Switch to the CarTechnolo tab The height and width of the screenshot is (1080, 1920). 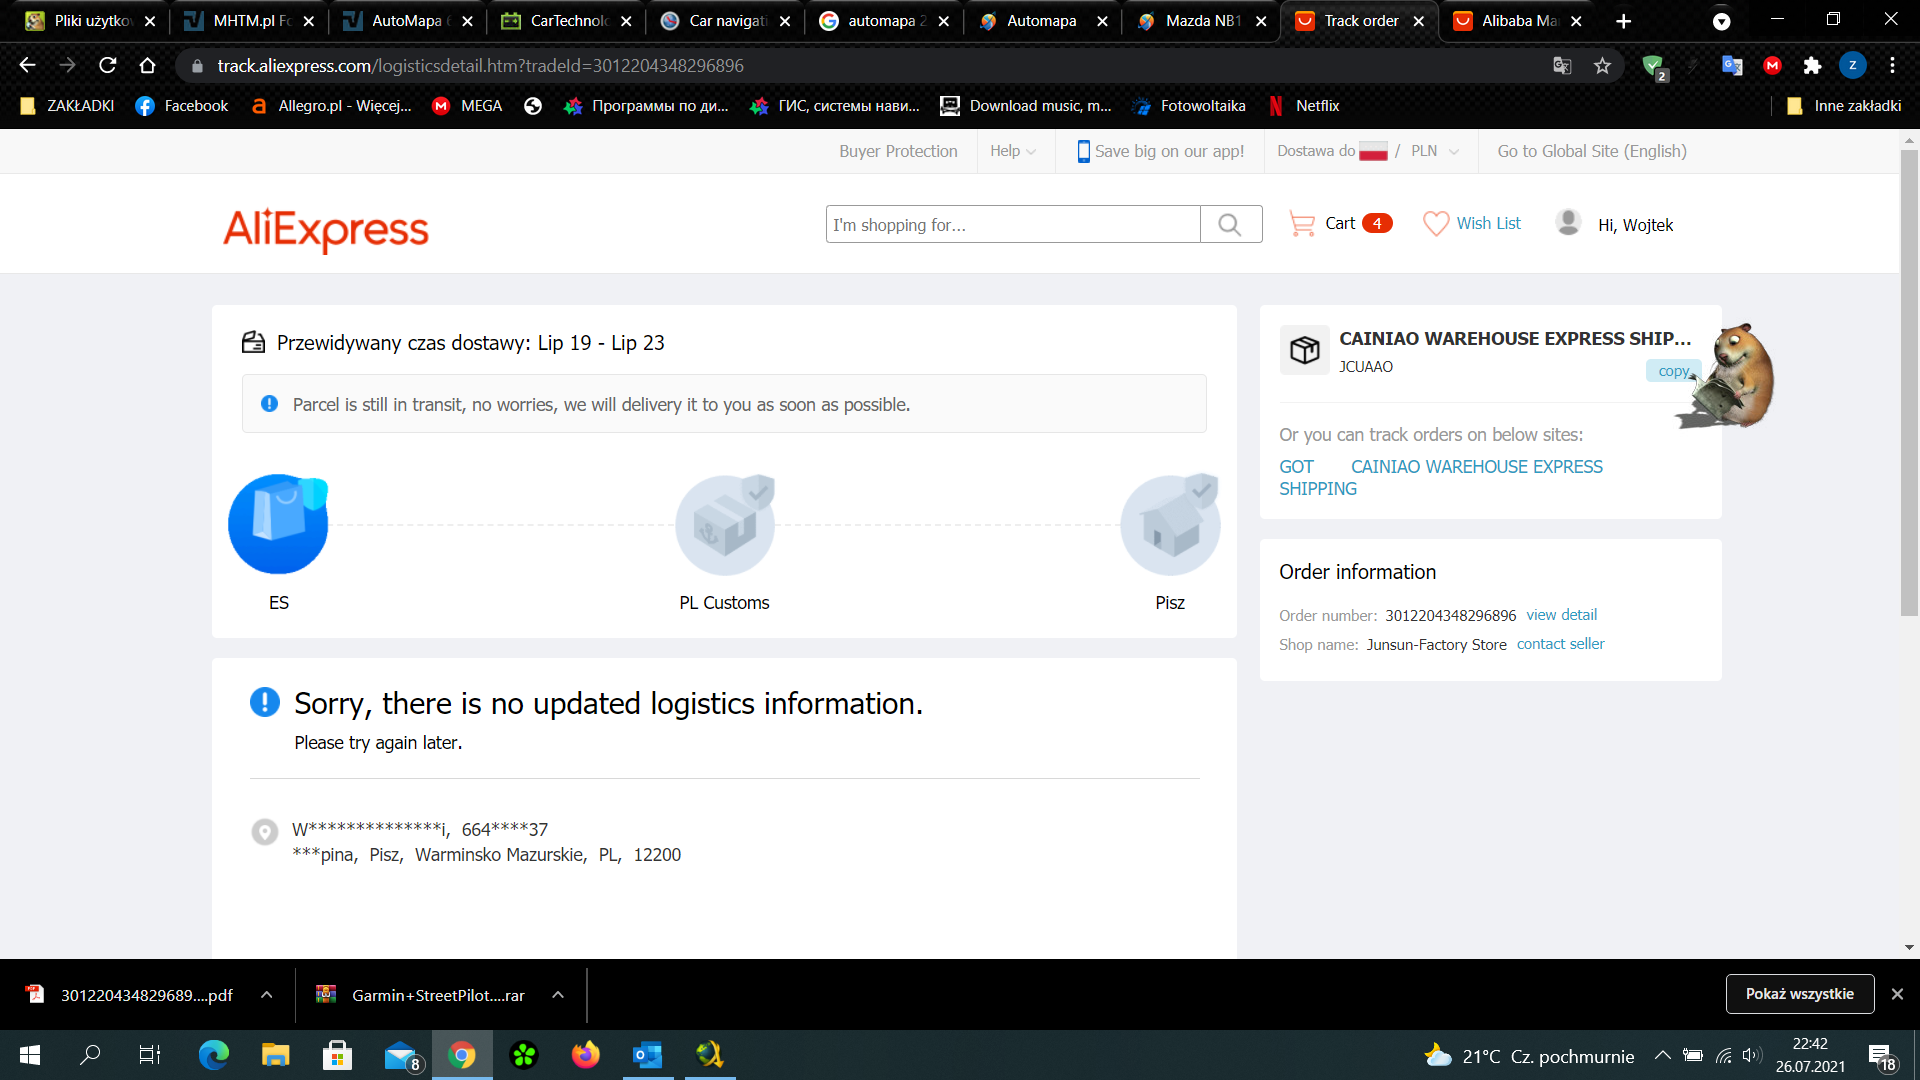567,21
